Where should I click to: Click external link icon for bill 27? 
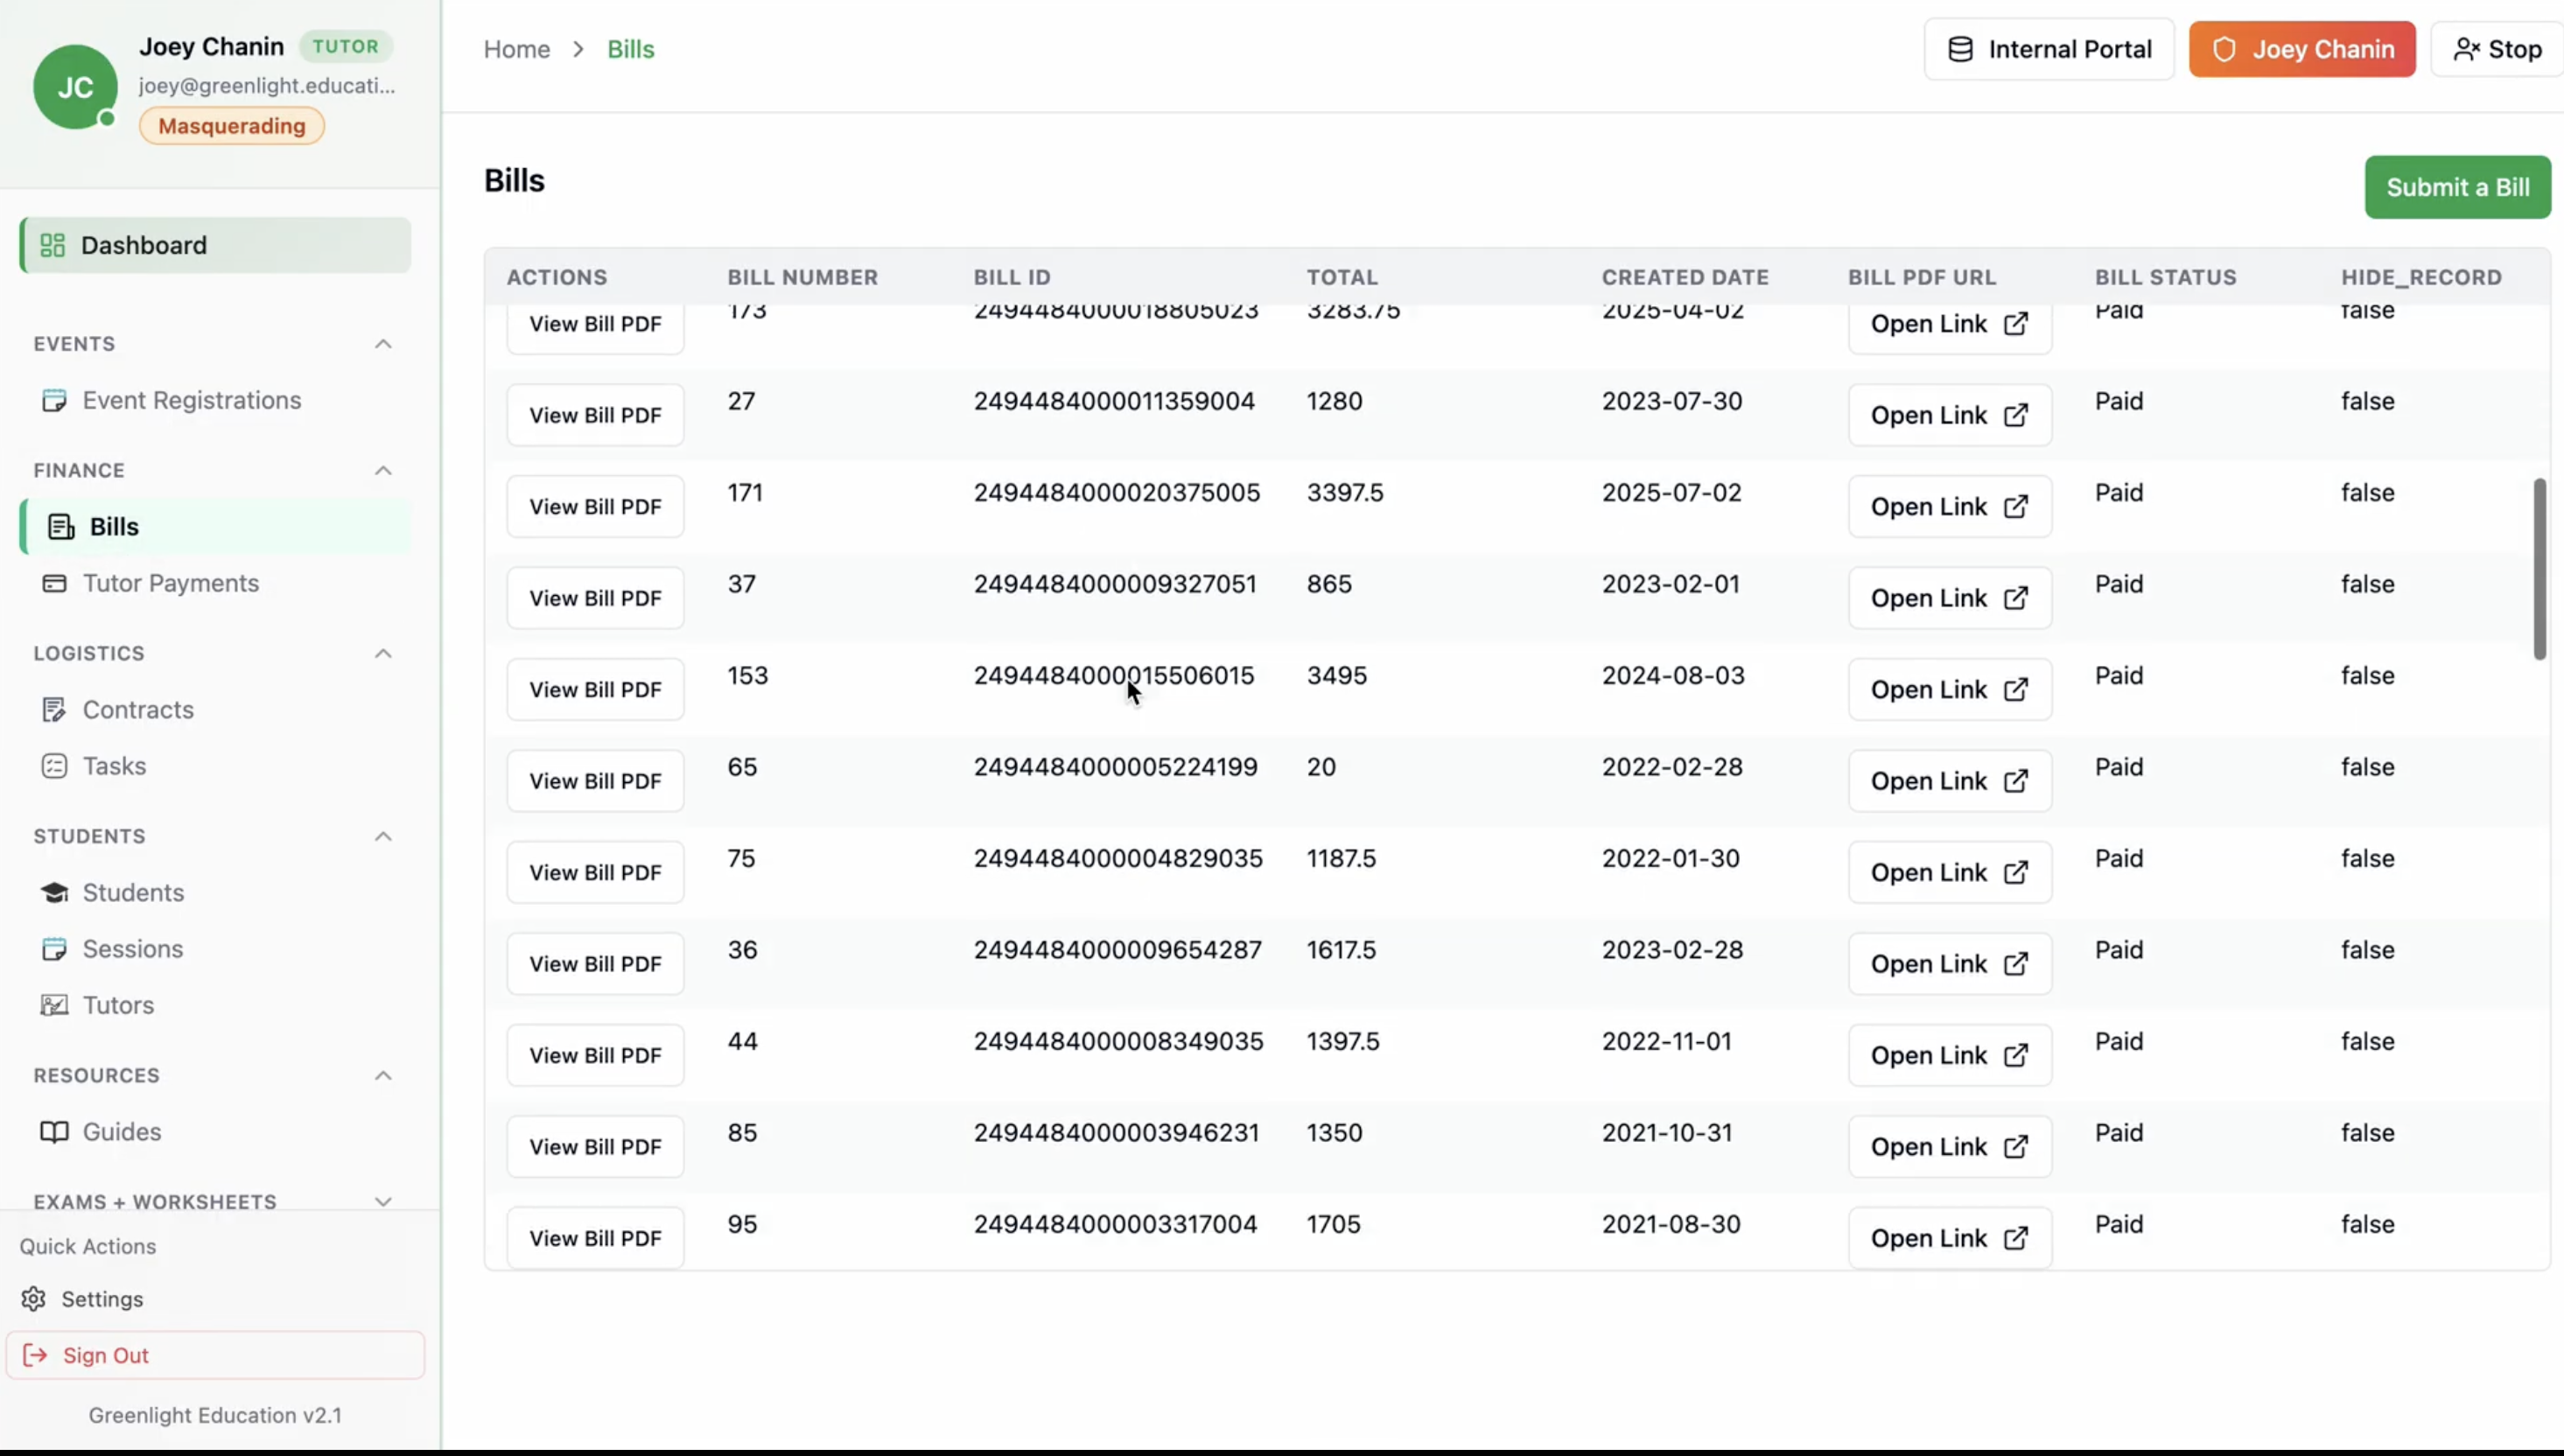click(2015, 415)
